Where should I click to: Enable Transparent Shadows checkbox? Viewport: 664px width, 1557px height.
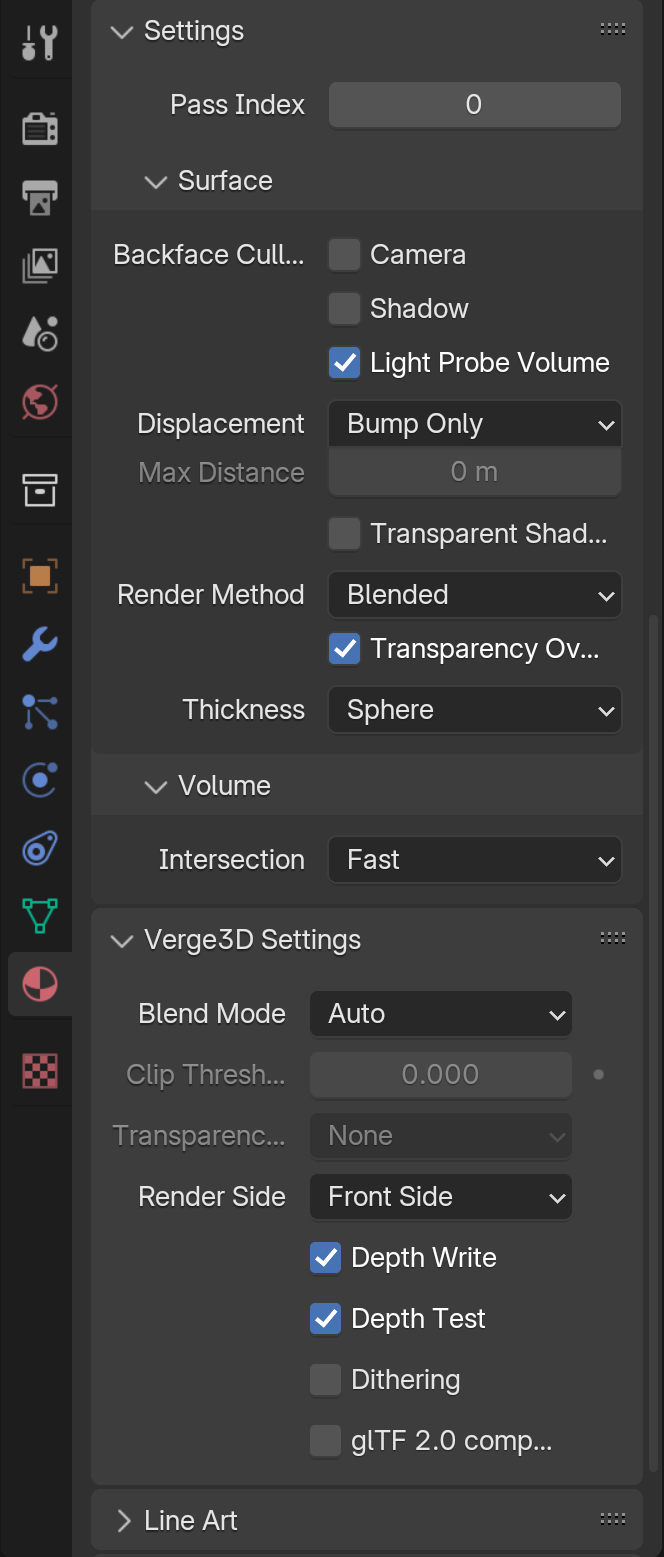pos(344,534)
